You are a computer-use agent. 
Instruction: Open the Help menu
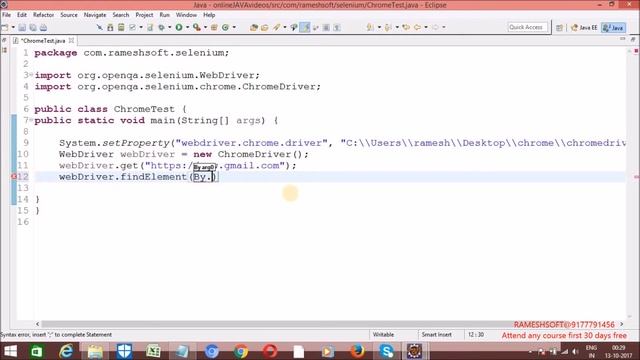pyautogui.click(x=209, y=15)
